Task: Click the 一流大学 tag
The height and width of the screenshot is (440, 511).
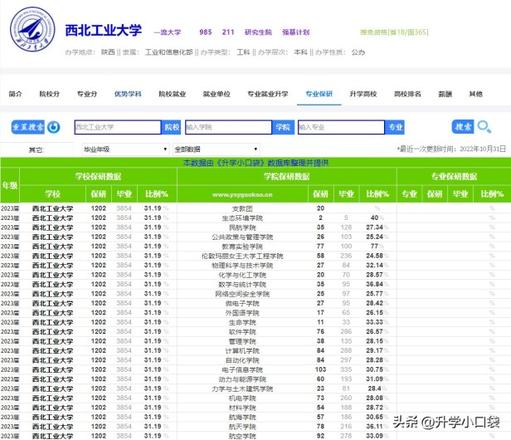Action: [167, 32]
